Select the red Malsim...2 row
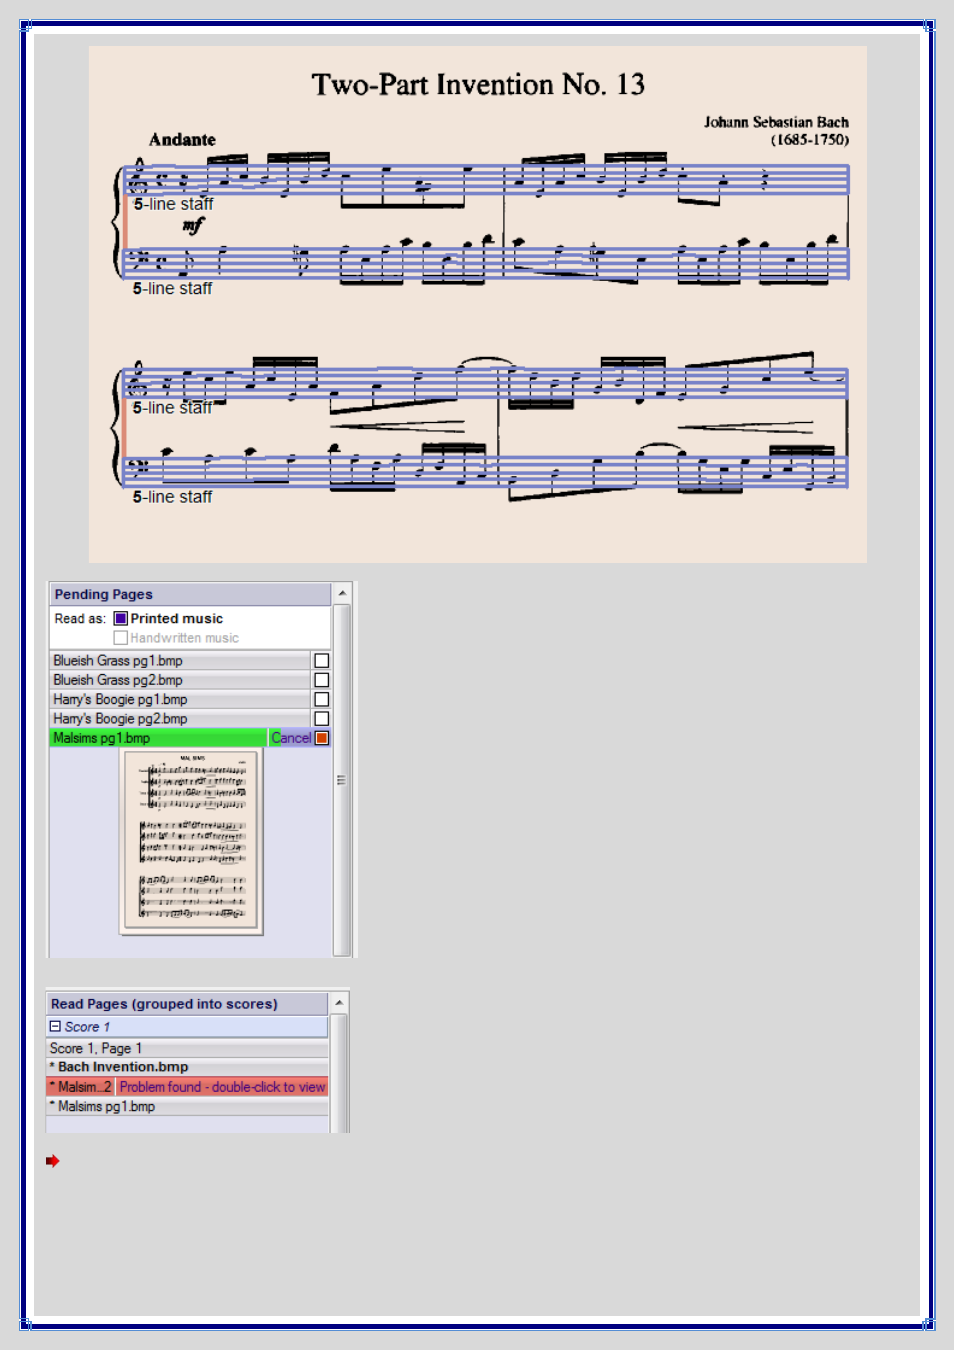955x1350 pixels. 81,1087
